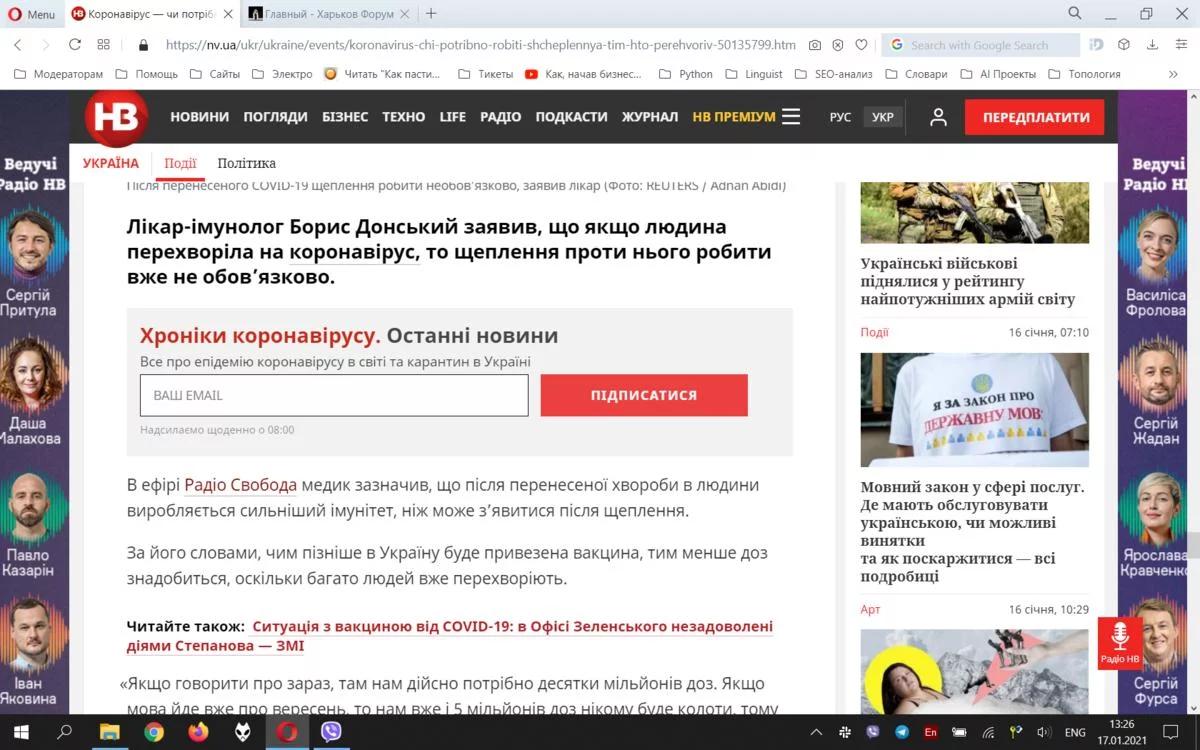This screenshot has width=1200, height=750.
Task: Open the Модераторам bookmarks folder
Action: pyautogui.click(x=58, y=74)
